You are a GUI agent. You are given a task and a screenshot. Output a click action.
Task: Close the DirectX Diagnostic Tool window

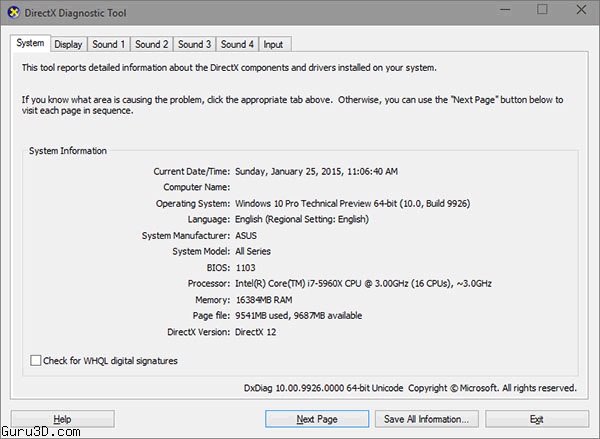581,10
